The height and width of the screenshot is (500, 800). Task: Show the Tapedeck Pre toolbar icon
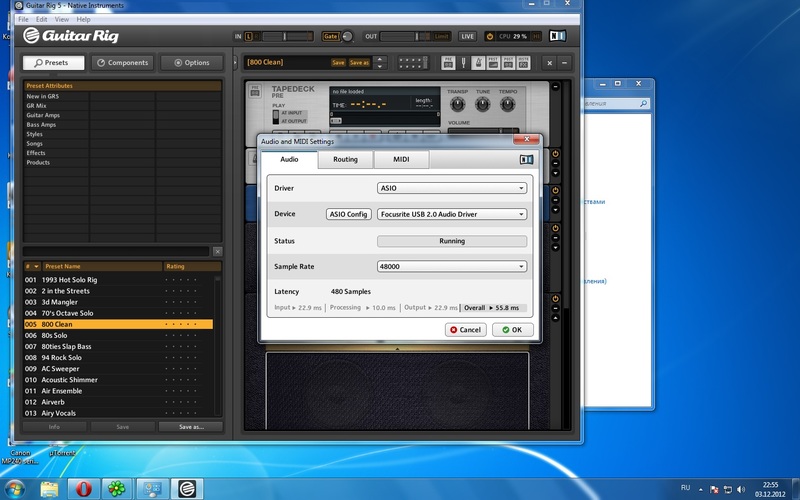coord(448,63)
